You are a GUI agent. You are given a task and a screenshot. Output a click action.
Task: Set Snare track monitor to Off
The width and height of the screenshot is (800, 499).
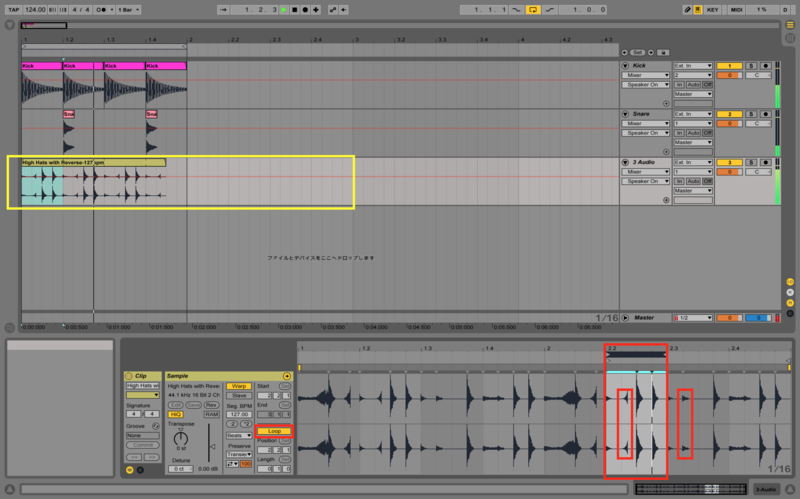point(707,133)
